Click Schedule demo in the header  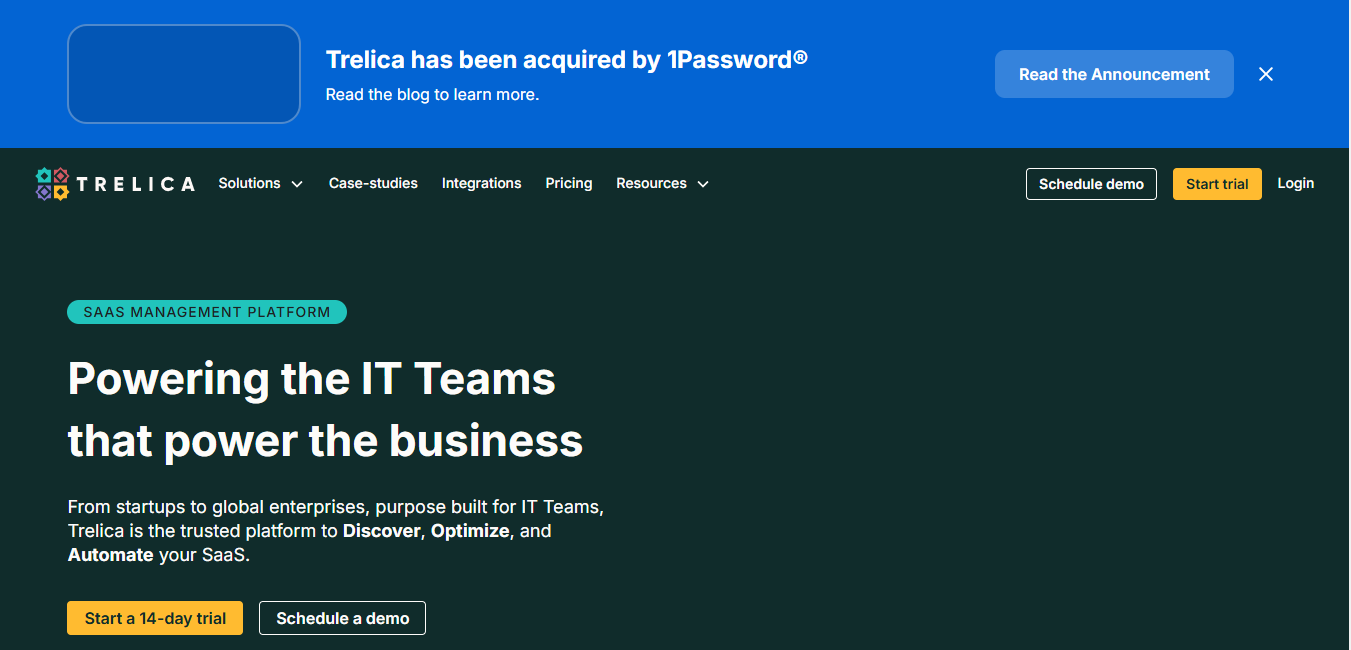pyautogui.click(x=1091, y=184)
